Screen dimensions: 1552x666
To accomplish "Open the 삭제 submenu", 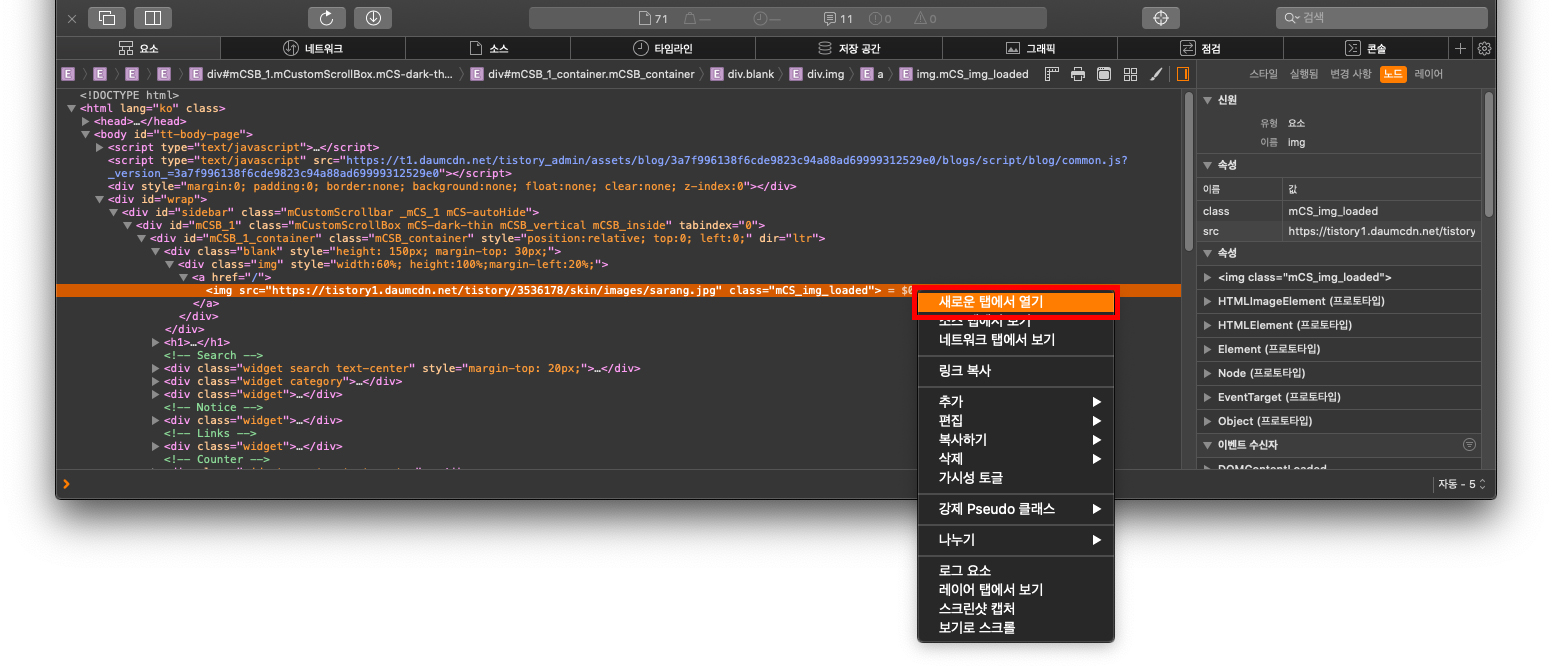I will pyautogui.click(x=1015, y=458).
